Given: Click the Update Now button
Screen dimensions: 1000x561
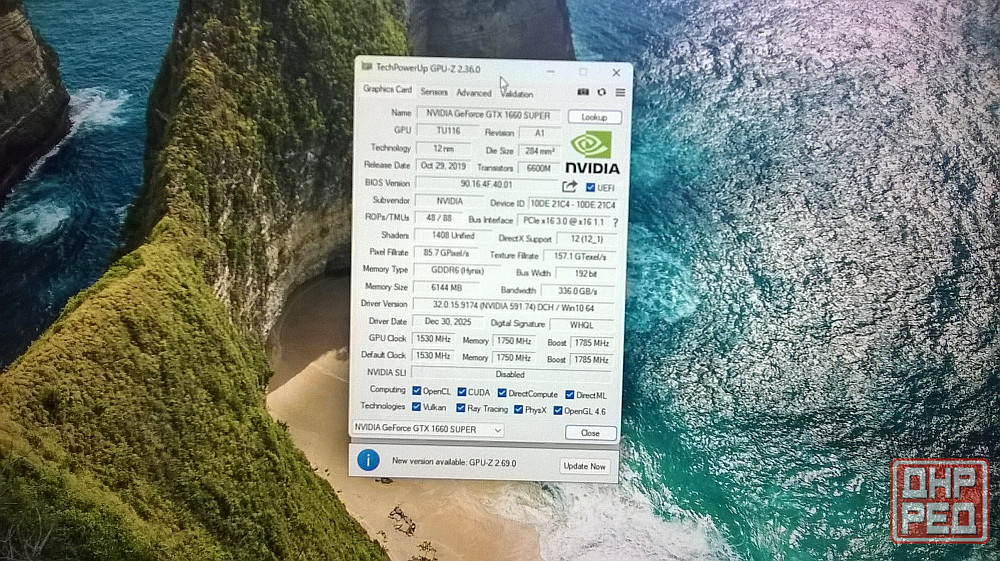Looking at the screenshot, I should (x=584, y=466).
